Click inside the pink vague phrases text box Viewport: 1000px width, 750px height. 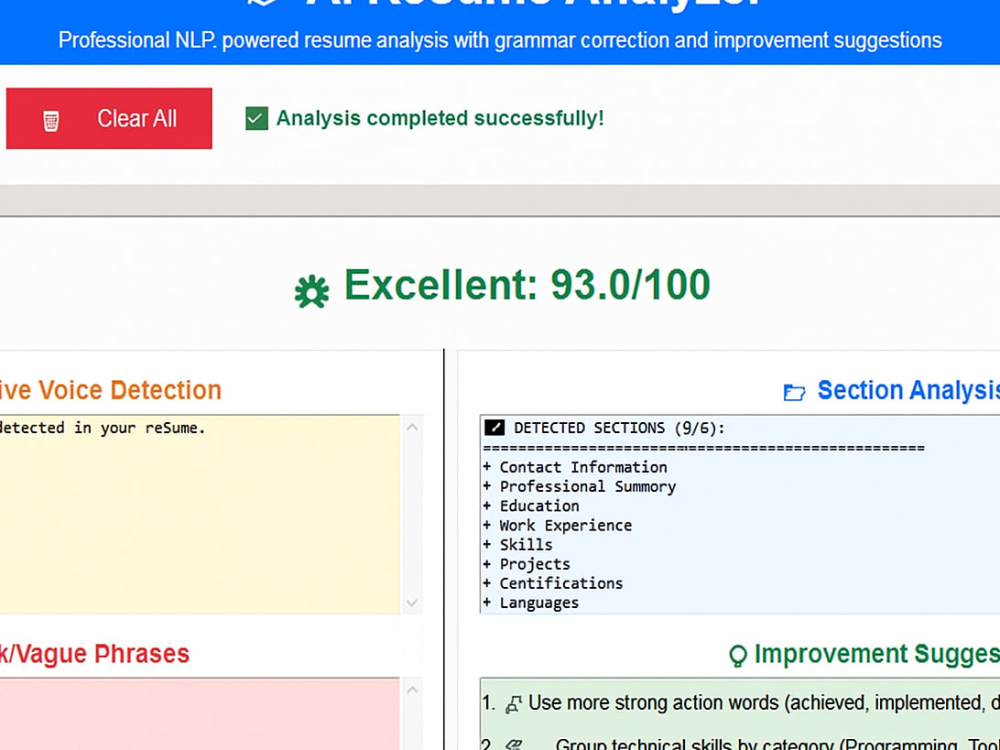tap(198, 714)
